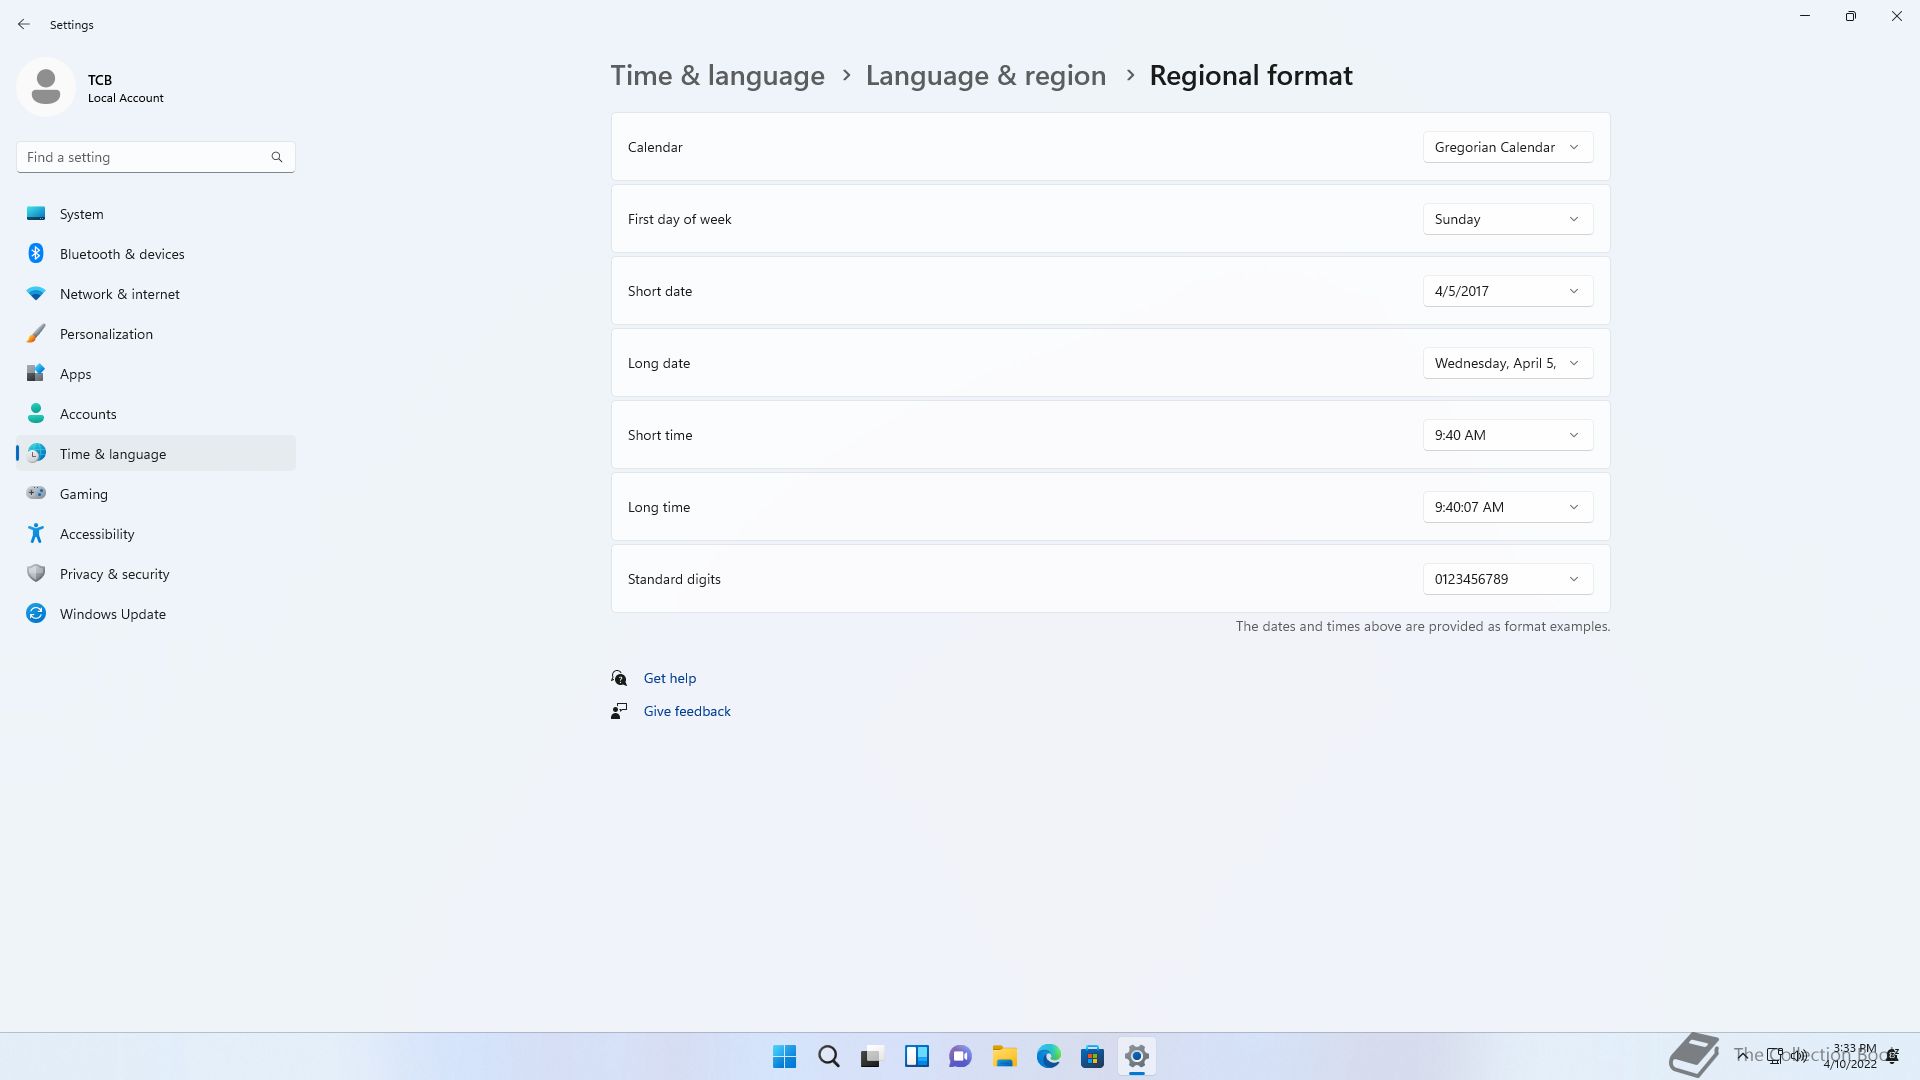Click the TCB user avatar icon
1920x1080 pixels.
point(46,87)
